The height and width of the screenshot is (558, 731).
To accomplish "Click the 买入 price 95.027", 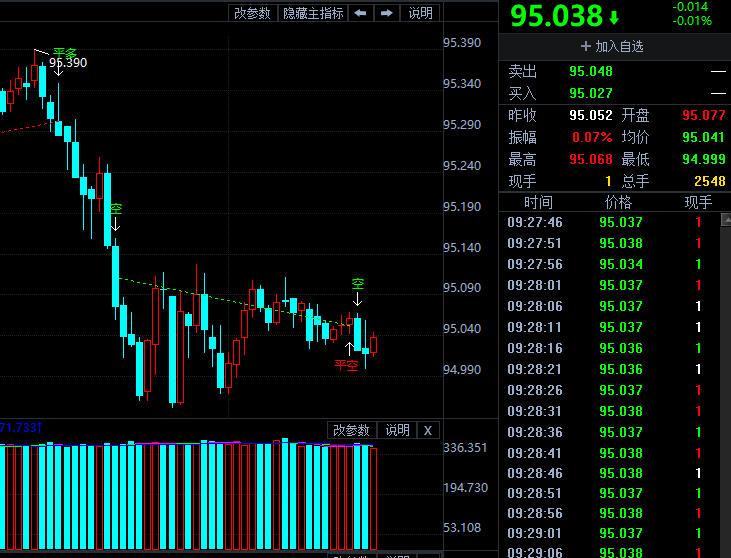I will (591, 93).
